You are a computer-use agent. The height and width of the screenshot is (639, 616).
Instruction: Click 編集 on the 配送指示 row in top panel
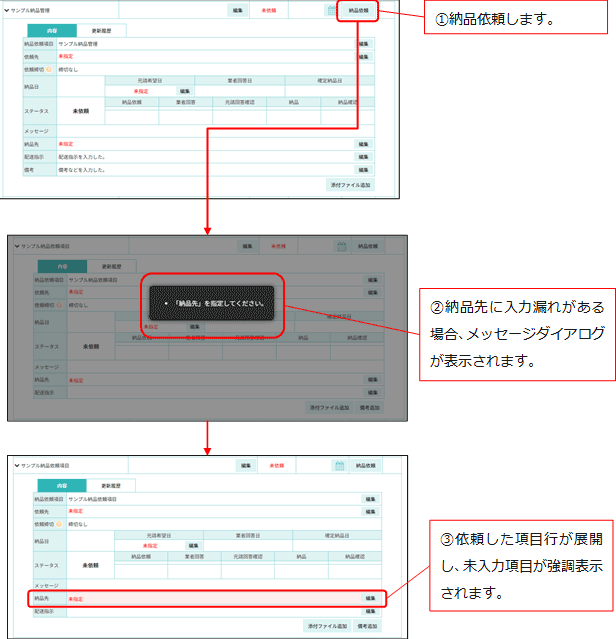pyautogui.click(x=362, y=157)
